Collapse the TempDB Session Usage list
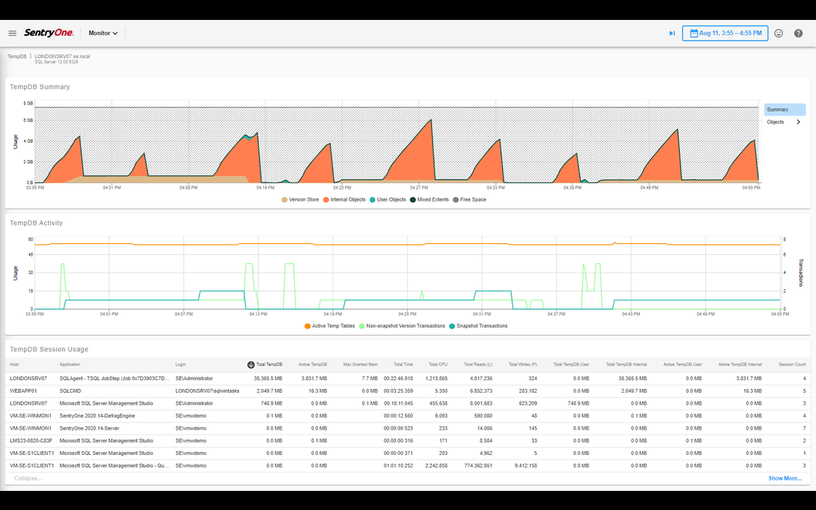 pos(27,478)
